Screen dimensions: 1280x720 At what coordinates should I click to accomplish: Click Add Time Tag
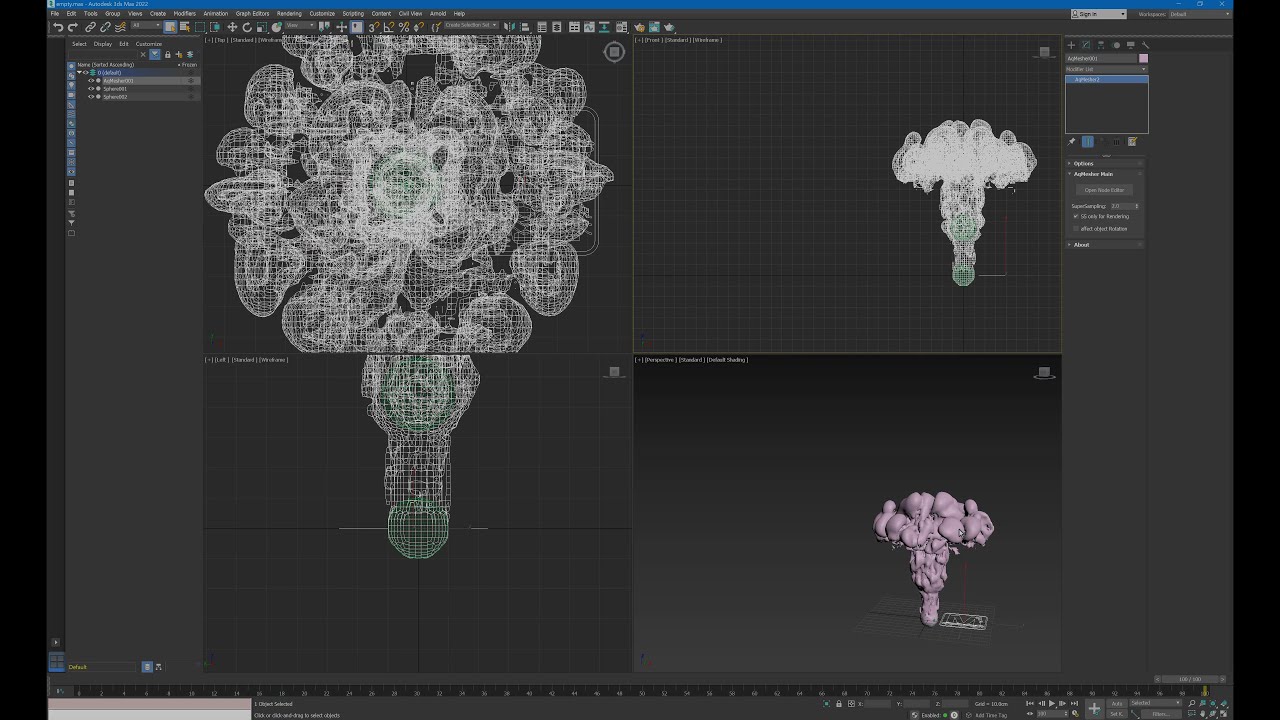(x=991, y=715)
